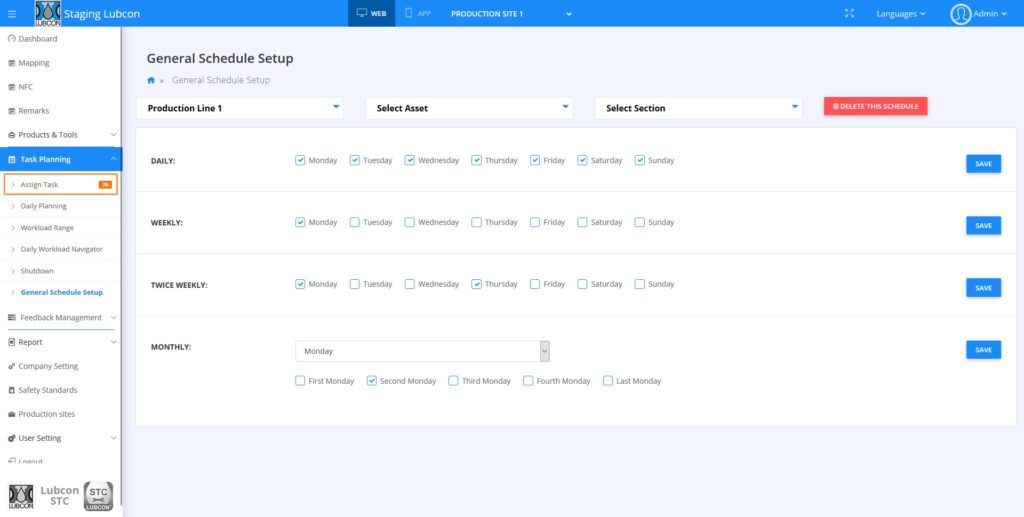Save the Twice Weekly schedule
The height and width of the screenshot is (517, 1024).
coord(982,288)
